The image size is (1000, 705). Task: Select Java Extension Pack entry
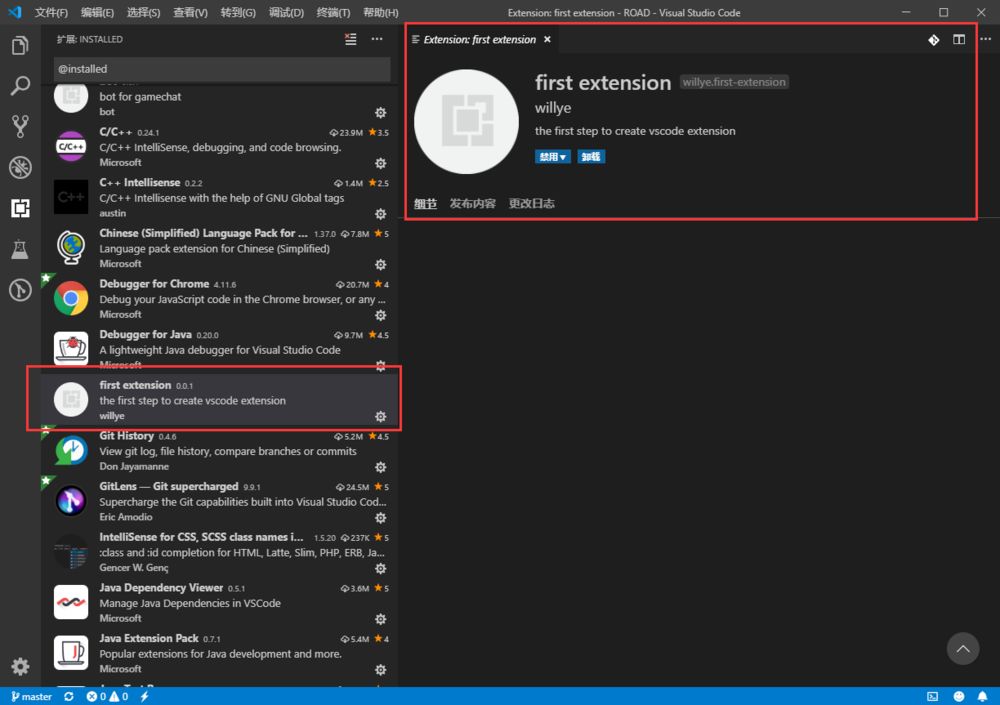click(x=220, y=653)
